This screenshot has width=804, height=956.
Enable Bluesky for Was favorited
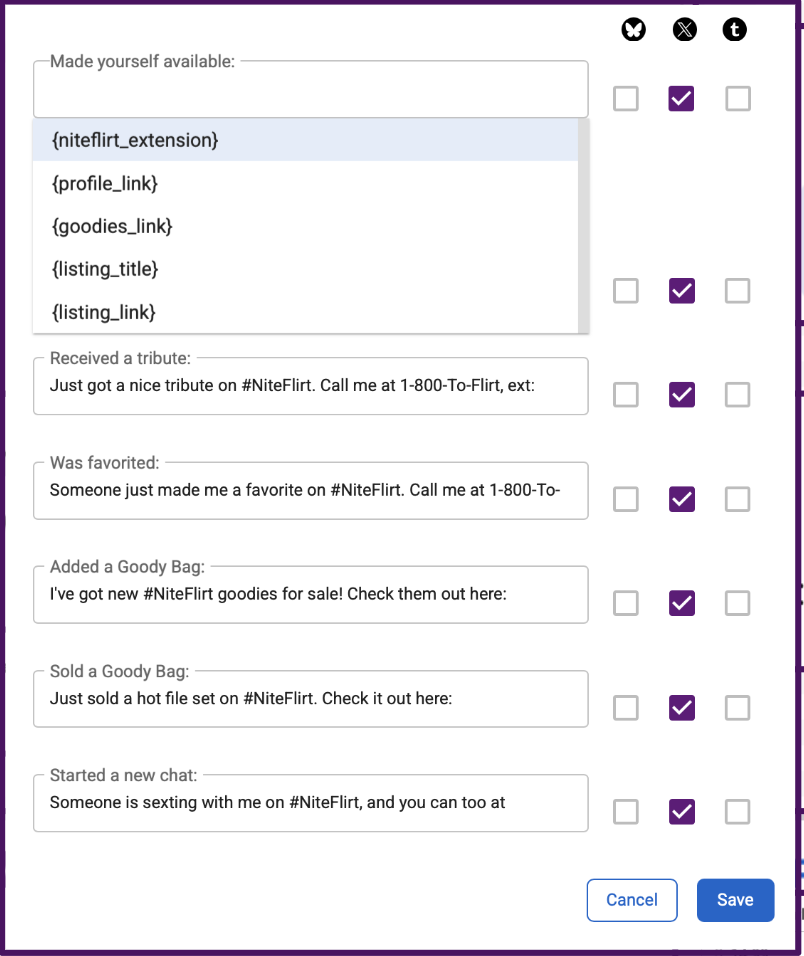(x=626, y=499)
